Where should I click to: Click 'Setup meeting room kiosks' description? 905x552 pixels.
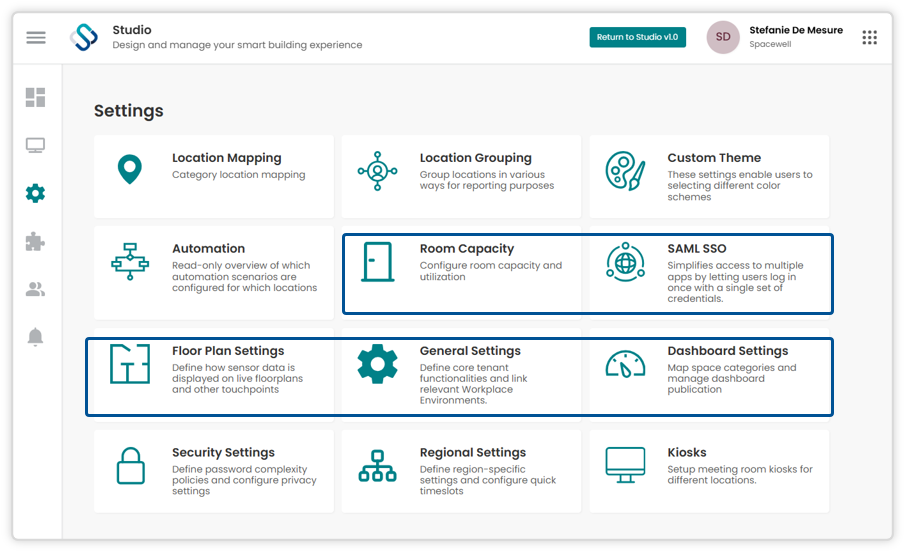pyautogui.click(x=740, y=475)
